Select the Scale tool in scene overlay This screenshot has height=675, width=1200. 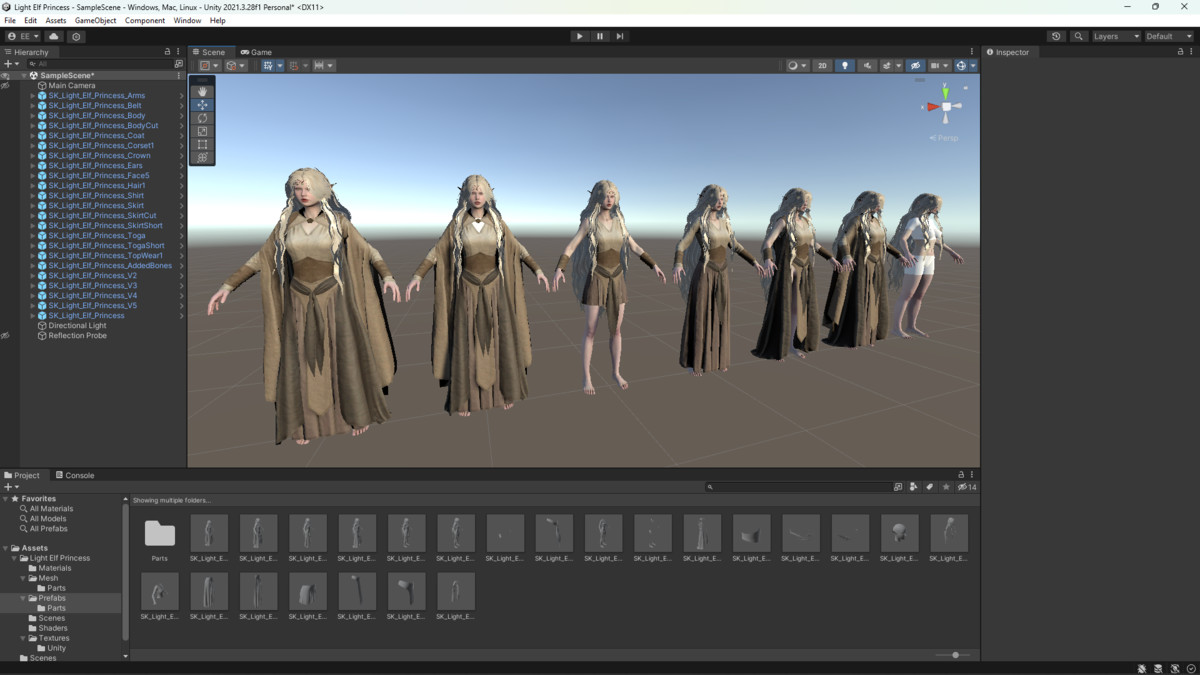click(202, 131)
